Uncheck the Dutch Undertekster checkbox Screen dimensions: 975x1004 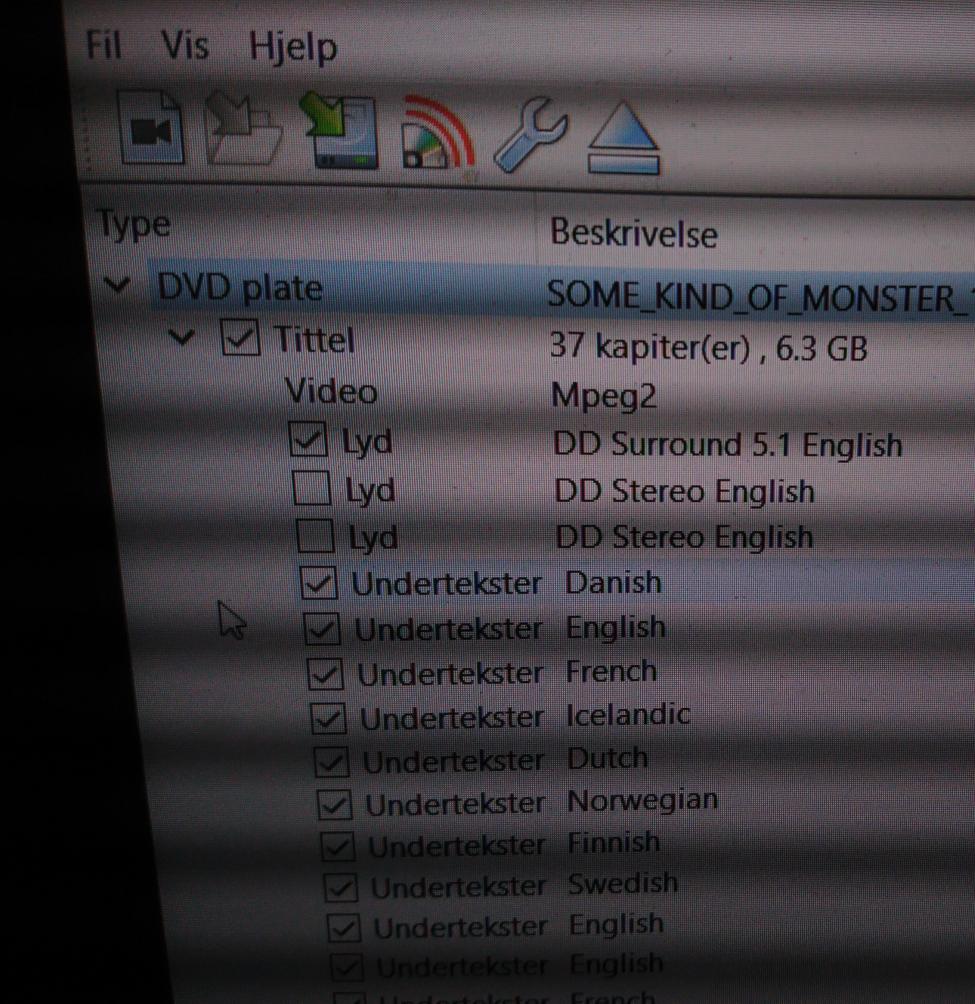332,761
